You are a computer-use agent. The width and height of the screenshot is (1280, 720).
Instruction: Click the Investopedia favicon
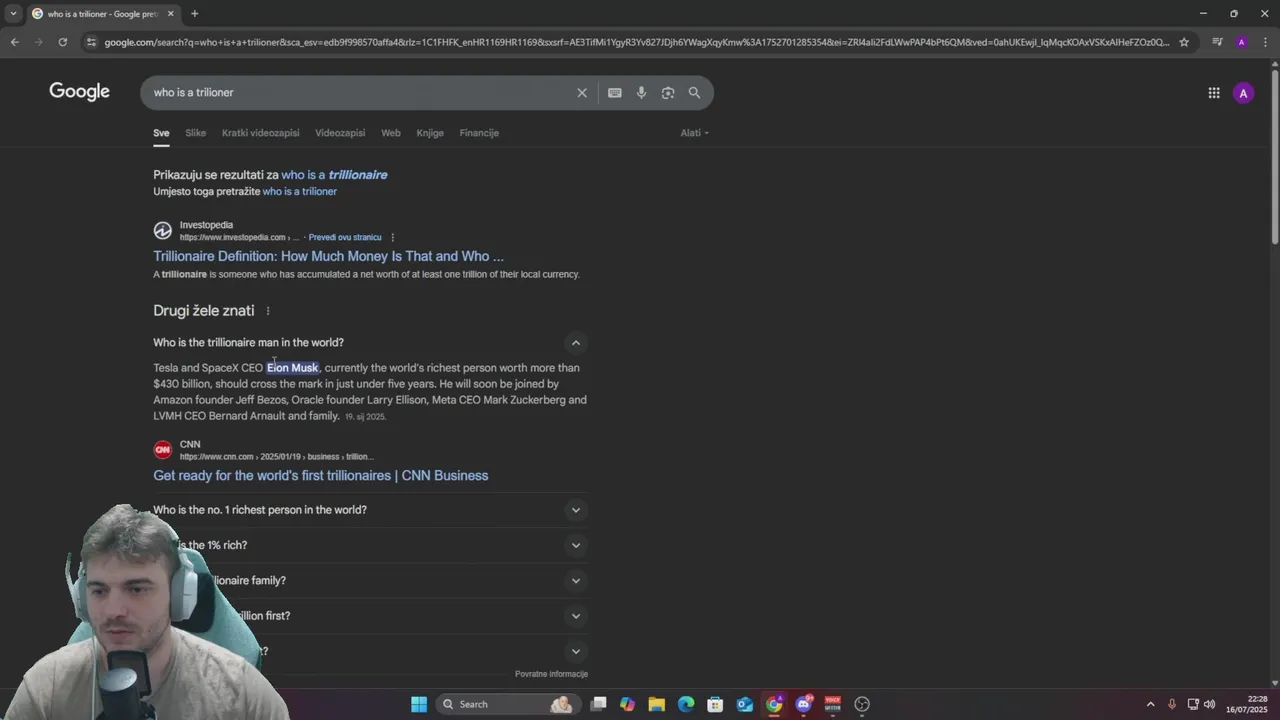pos(162,231)
